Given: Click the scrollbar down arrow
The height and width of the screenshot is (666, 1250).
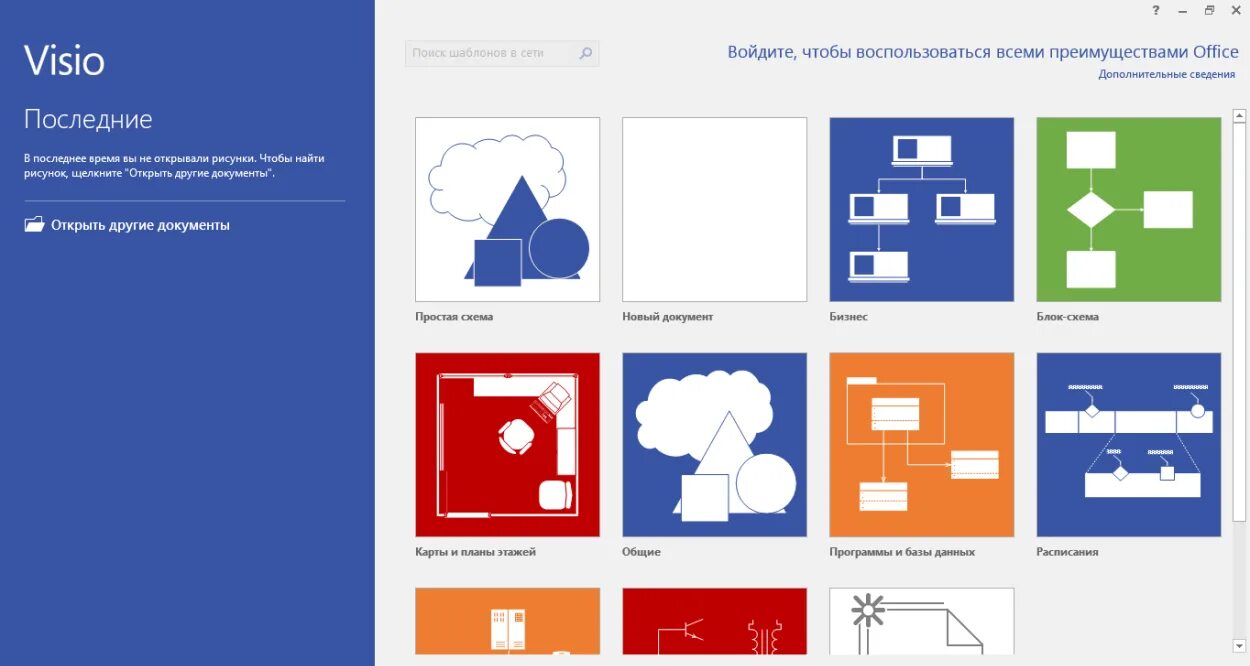Looking at the screenshot, I should pyautogui.click(x=1241, y=644).
